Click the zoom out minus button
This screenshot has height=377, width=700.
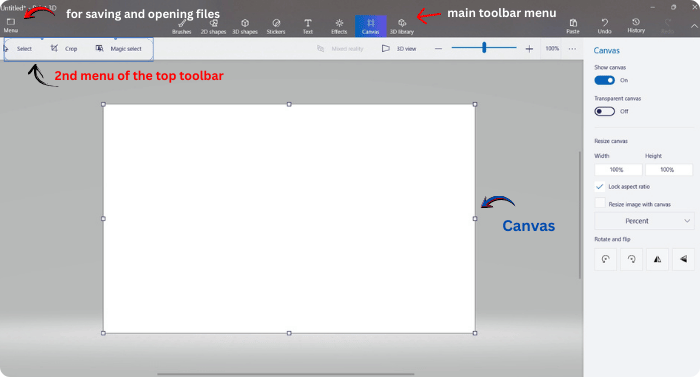pyautogui.click(x=438, y=49)
